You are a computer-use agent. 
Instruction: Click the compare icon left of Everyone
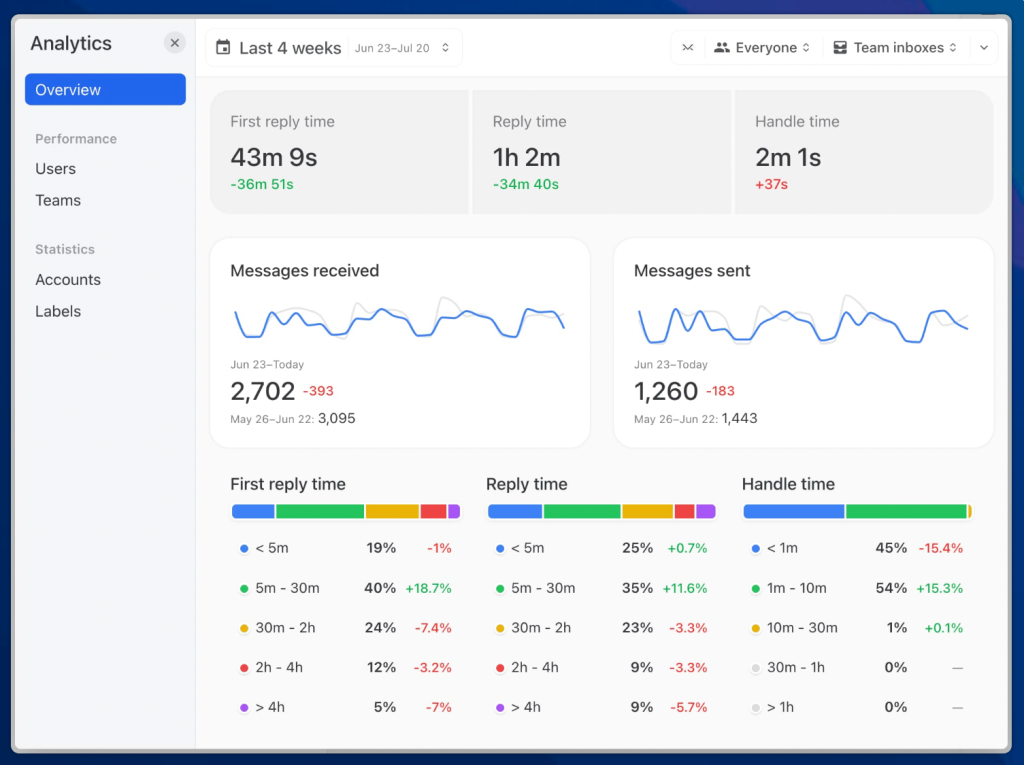(x=688, y=47)
